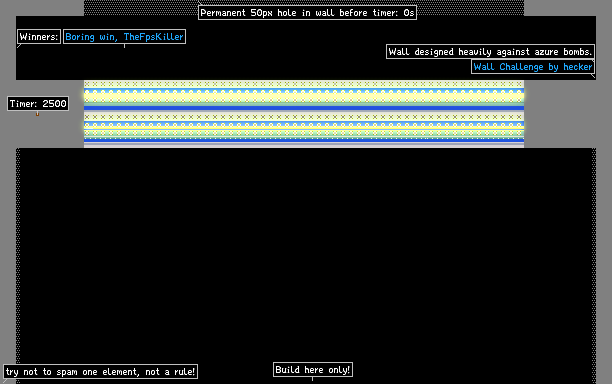Click the thick solid blue stripe in the wall middle

(x=304, y=108)
